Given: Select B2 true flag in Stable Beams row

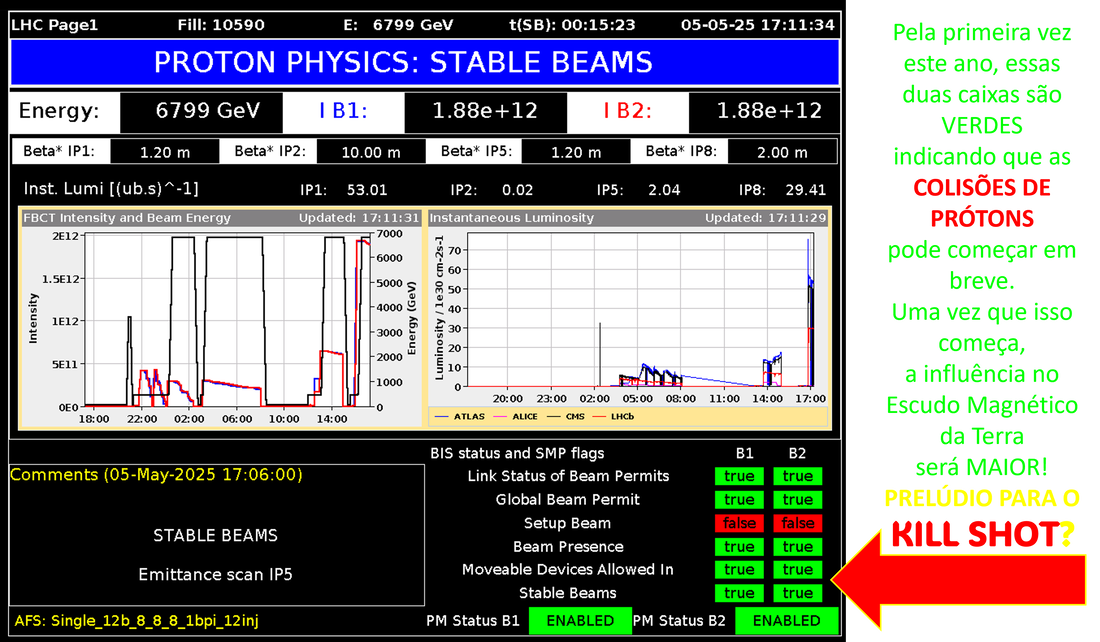Looking at the screenshot, I should pyautogui.click(x=798, y=594).
